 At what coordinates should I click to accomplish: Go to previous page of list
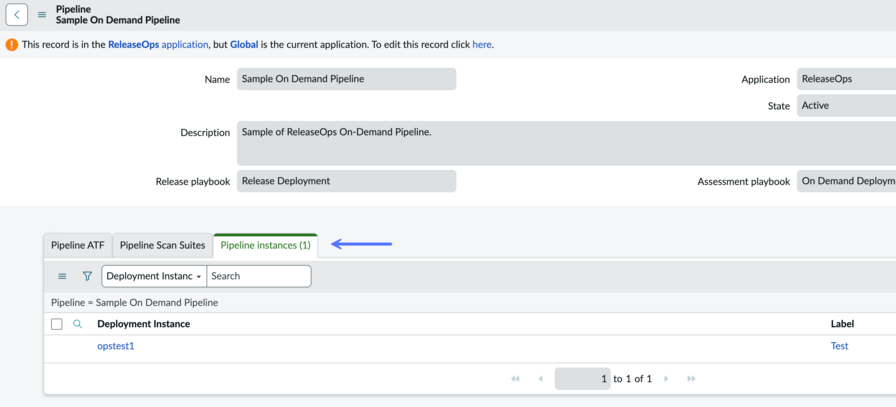tap(540, 379)
